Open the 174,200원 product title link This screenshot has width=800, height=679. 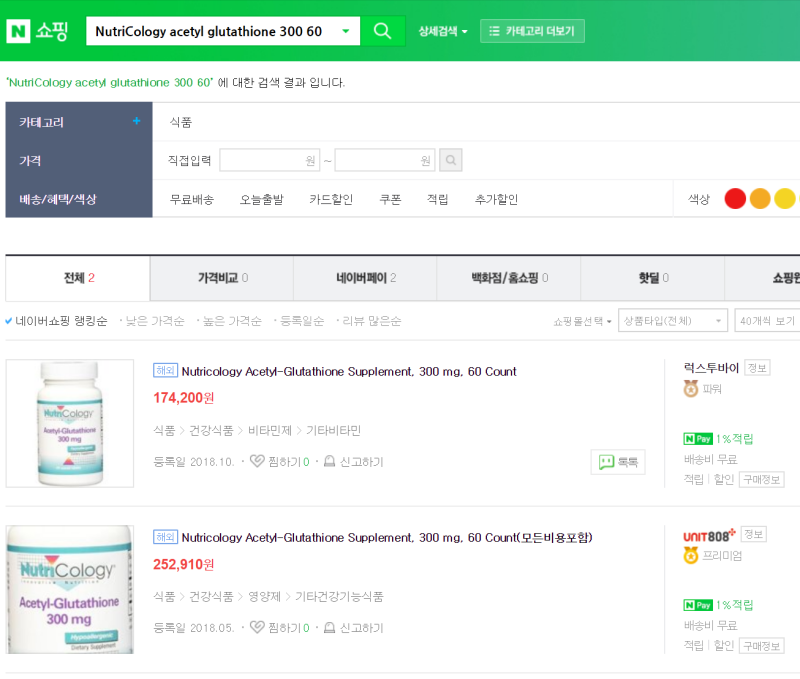pyautogui.click(x=349, y=371)
